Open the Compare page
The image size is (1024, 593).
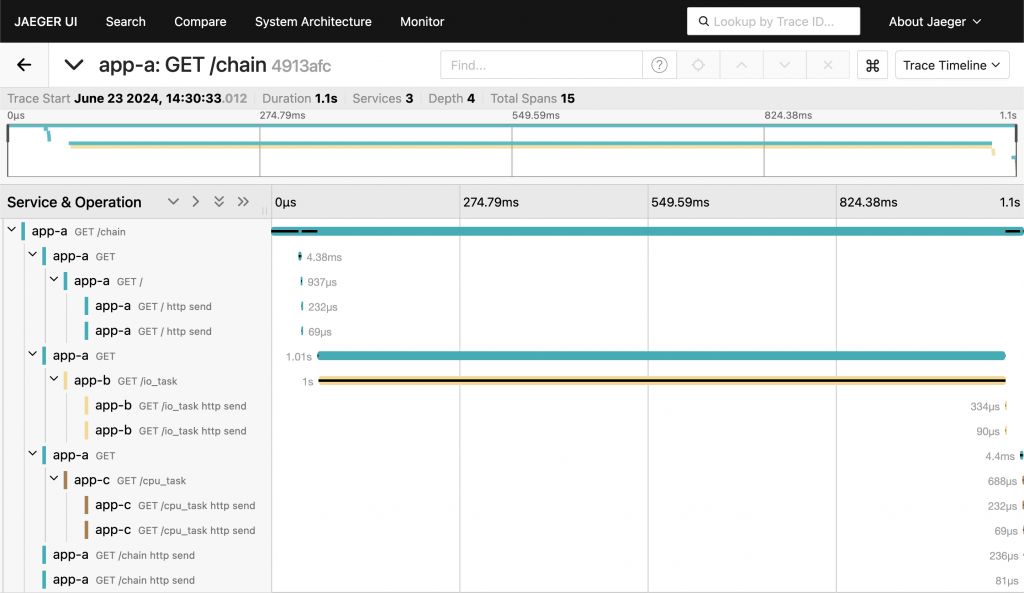click(200, 22)
